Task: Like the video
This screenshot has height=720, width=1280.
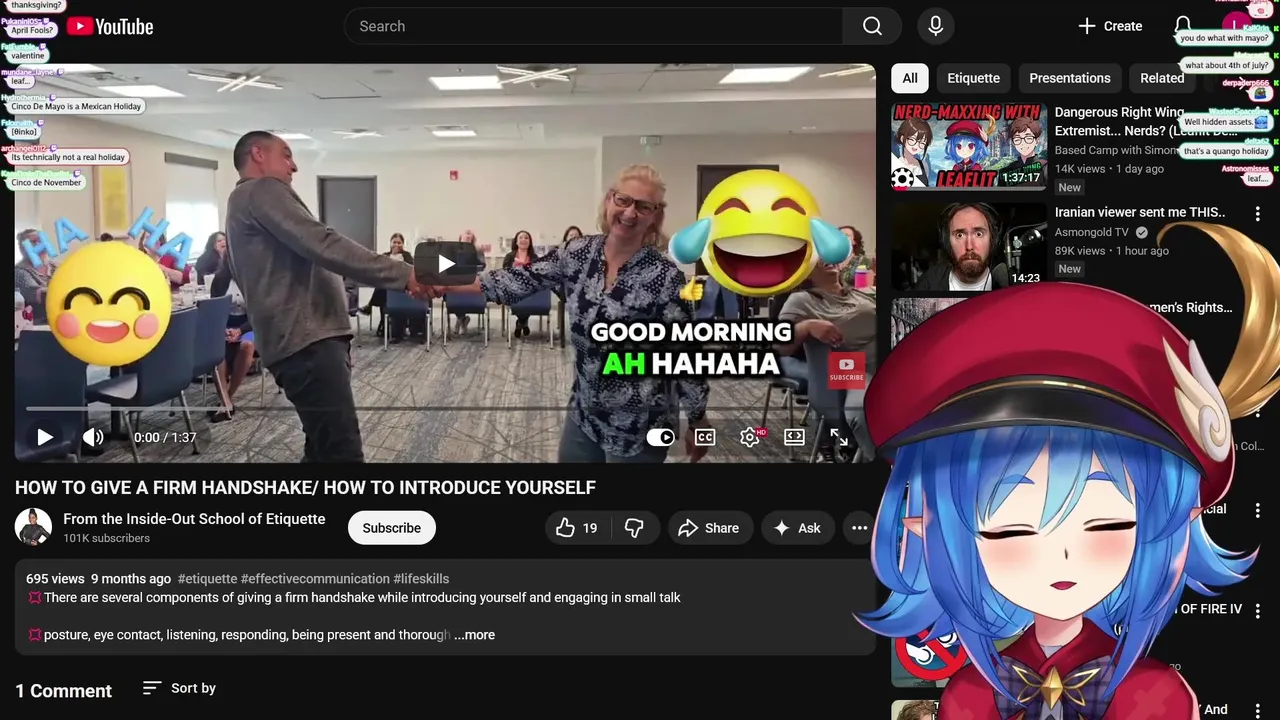Action: pos(577,528)
